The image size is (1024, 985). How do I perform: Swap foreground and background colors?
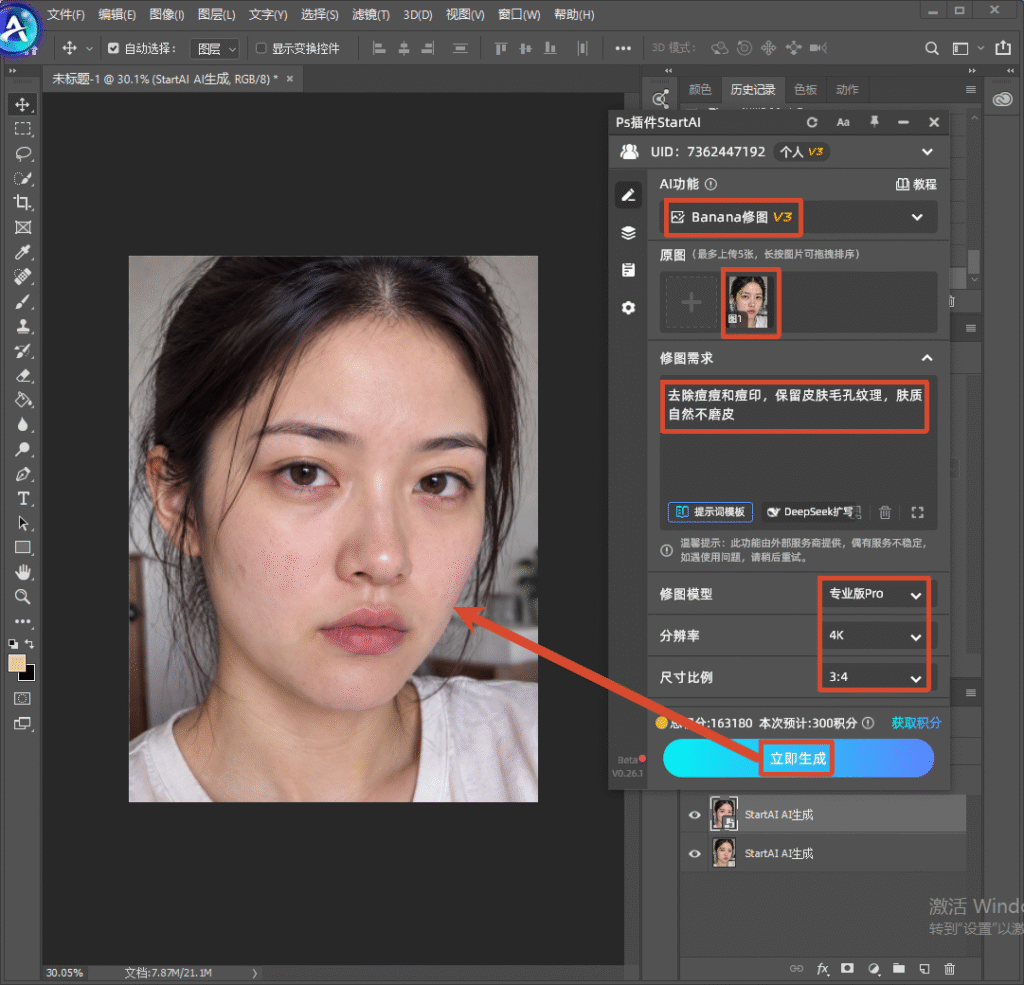tap(29, 644)
